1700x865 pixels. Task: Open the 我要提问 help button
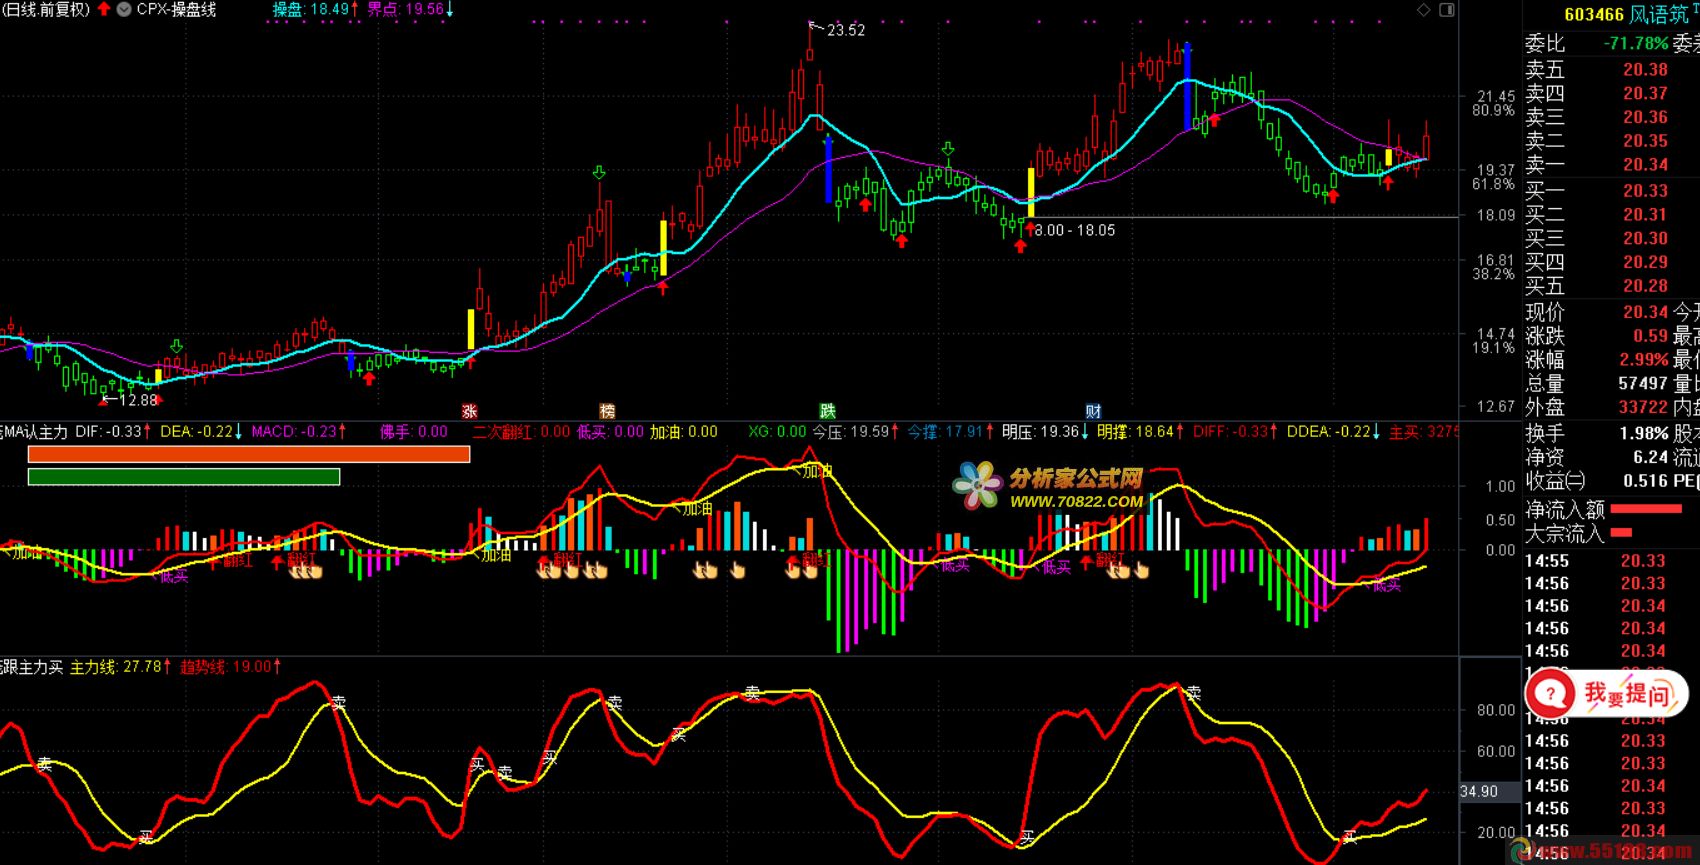pyautogui.click(x=1606, y=692)
